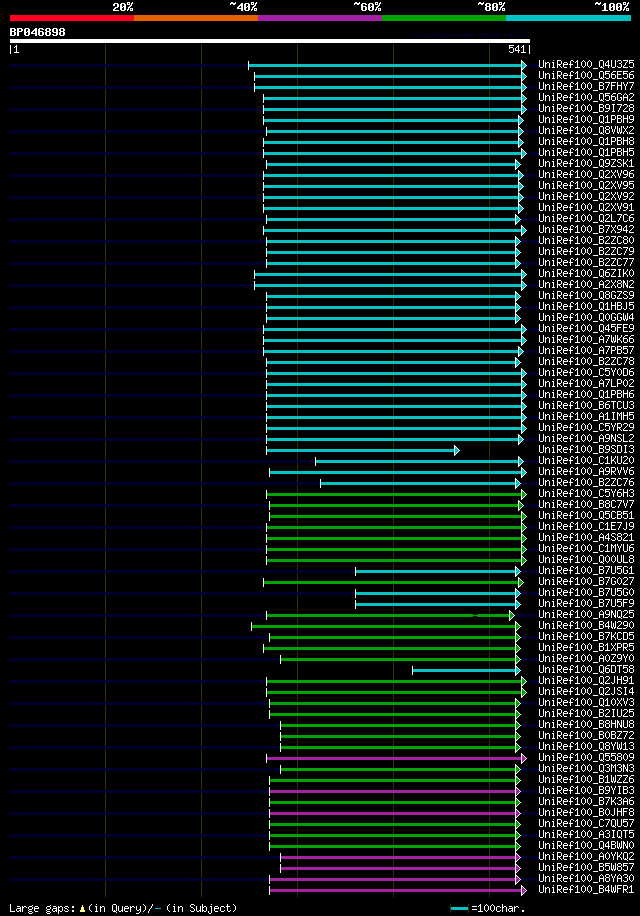The image size is (640, 916).
Task: Click the UniRef100_A2X8N2 label
Action: (x=586, y=284)
